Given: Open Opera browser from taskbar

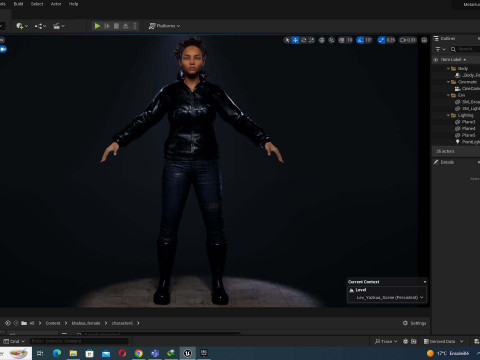Looking at the screenshot, I should [x=122, y=353].
